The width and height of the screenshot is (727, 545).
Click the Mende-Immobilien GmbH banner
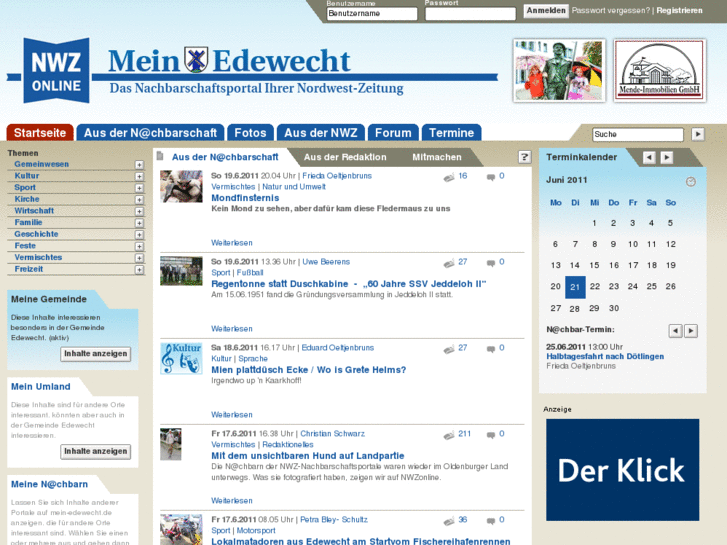click(x=660, y=71)
